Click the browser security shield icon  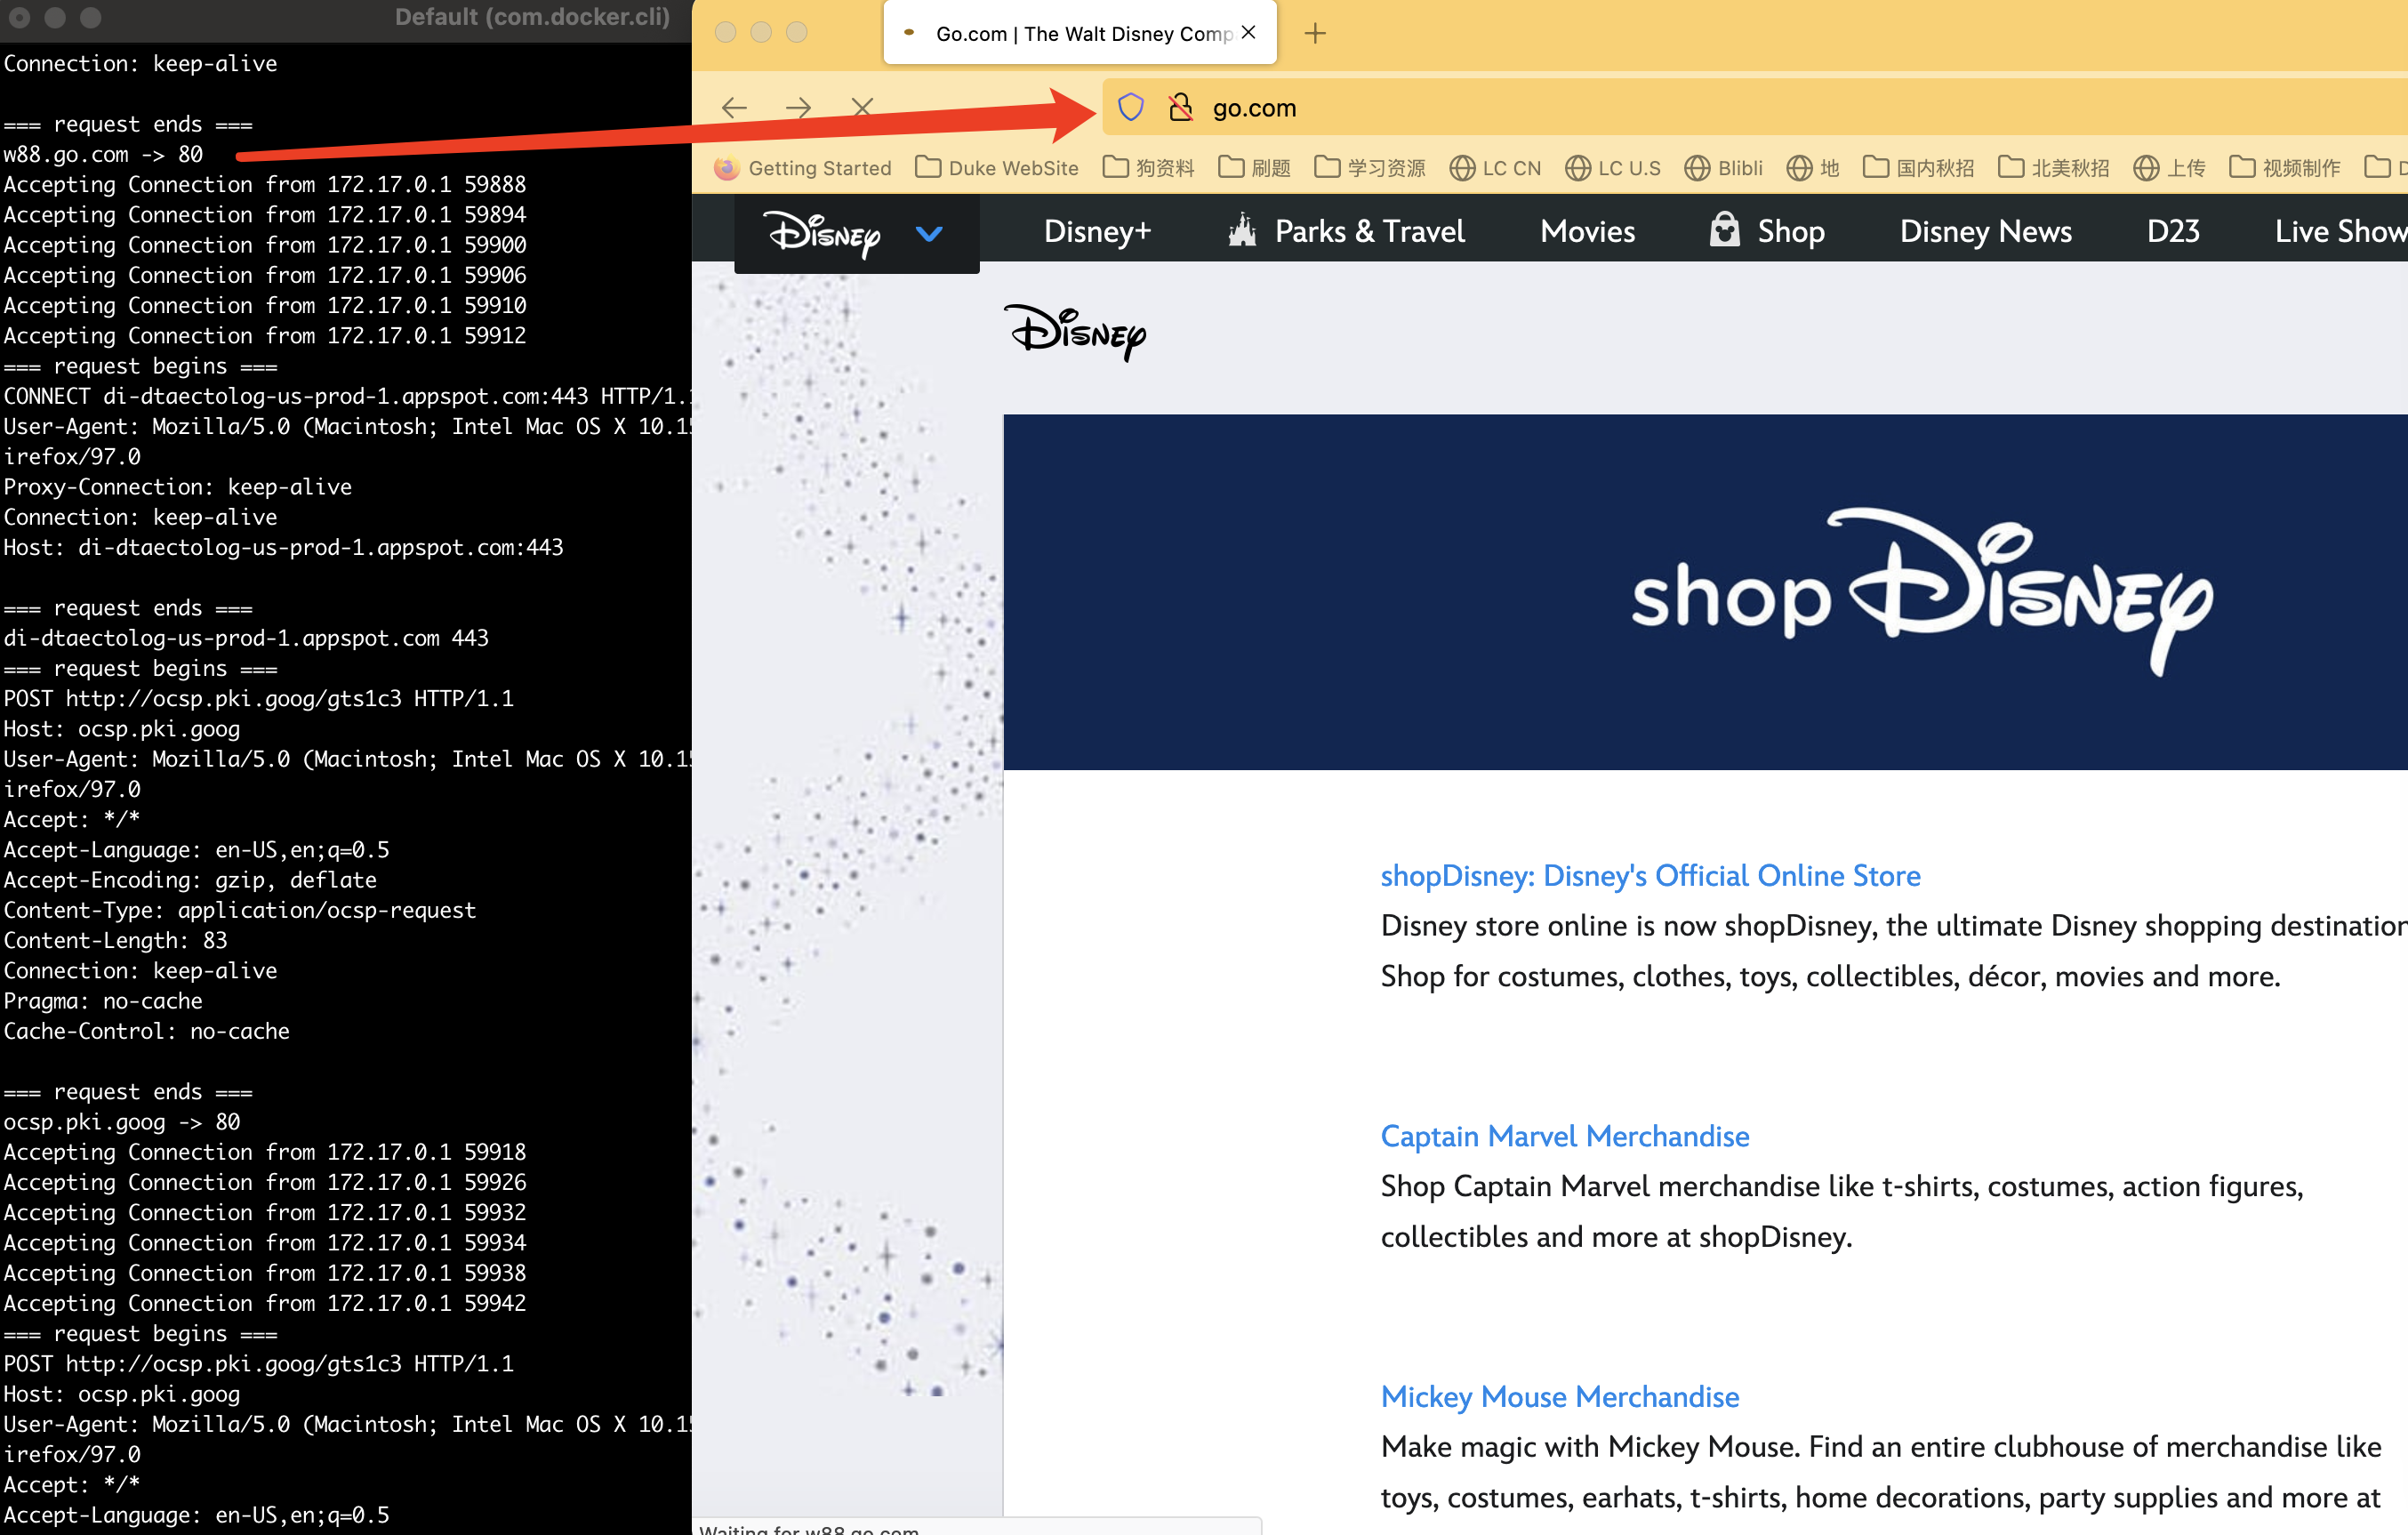(x=1132, y=108)
